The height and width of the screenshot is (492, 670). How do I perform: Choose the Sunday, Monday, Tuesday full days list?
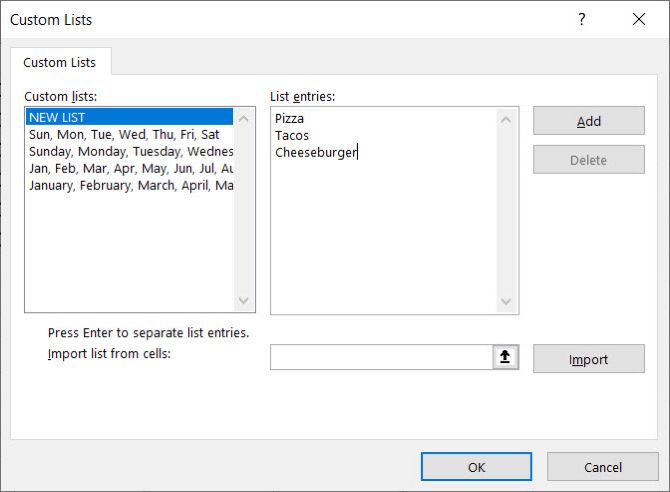tap(129, 151)
